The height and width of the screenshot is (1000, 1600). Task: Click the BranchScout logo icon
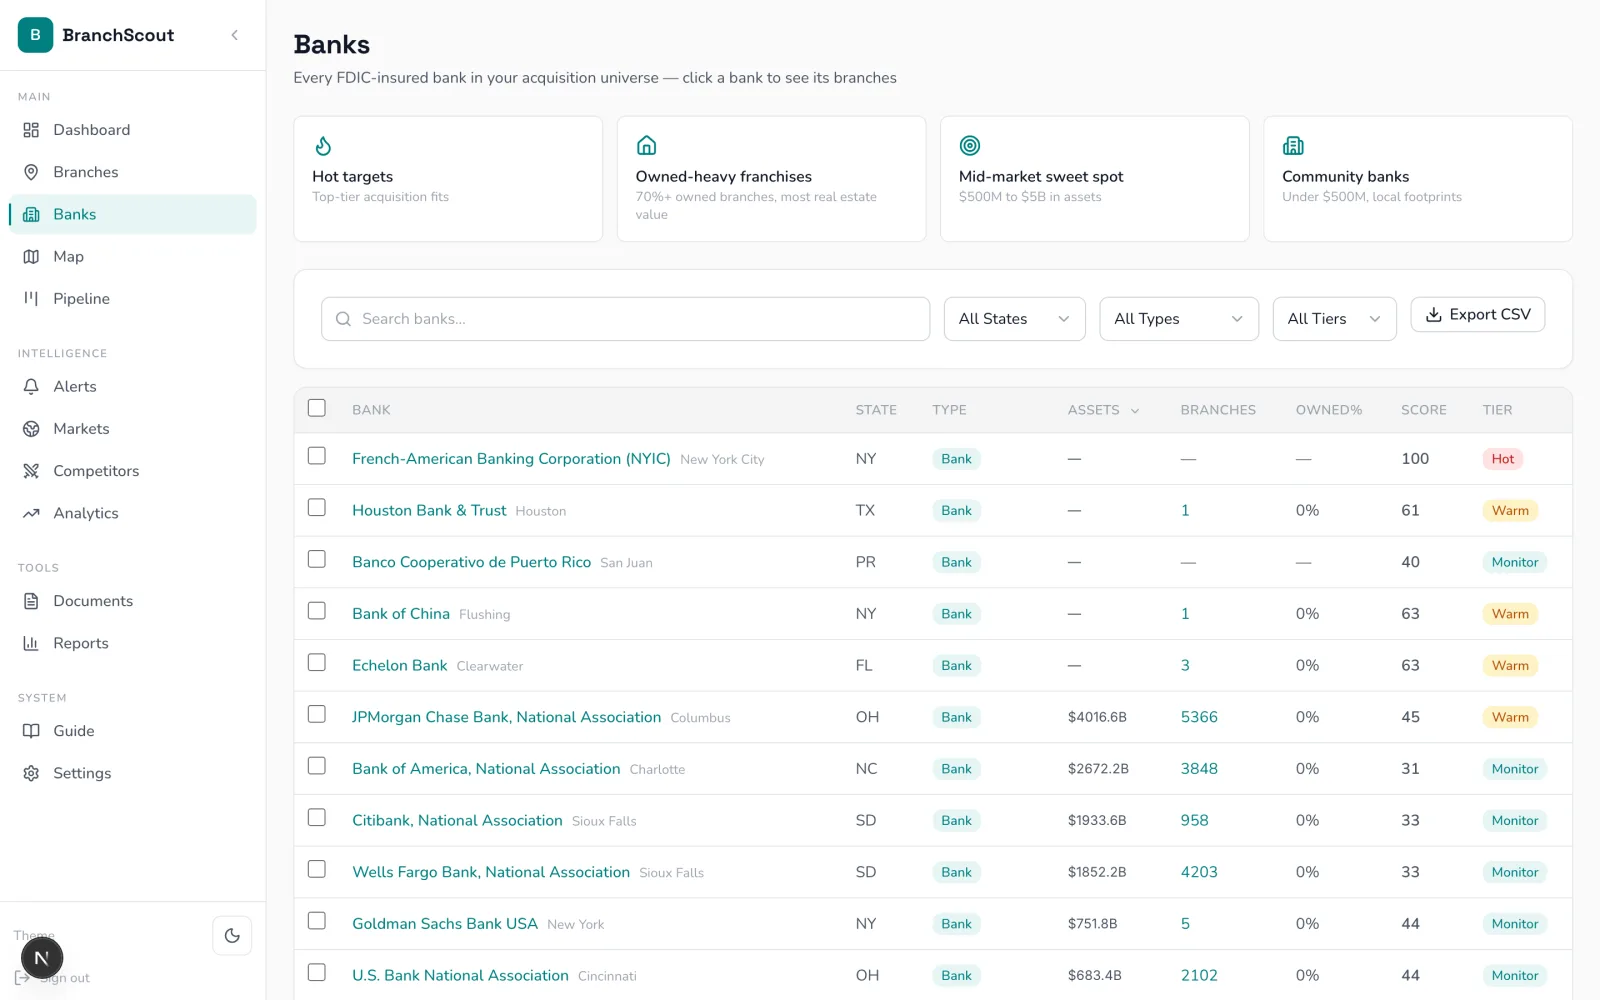click(x=35, y=35)
